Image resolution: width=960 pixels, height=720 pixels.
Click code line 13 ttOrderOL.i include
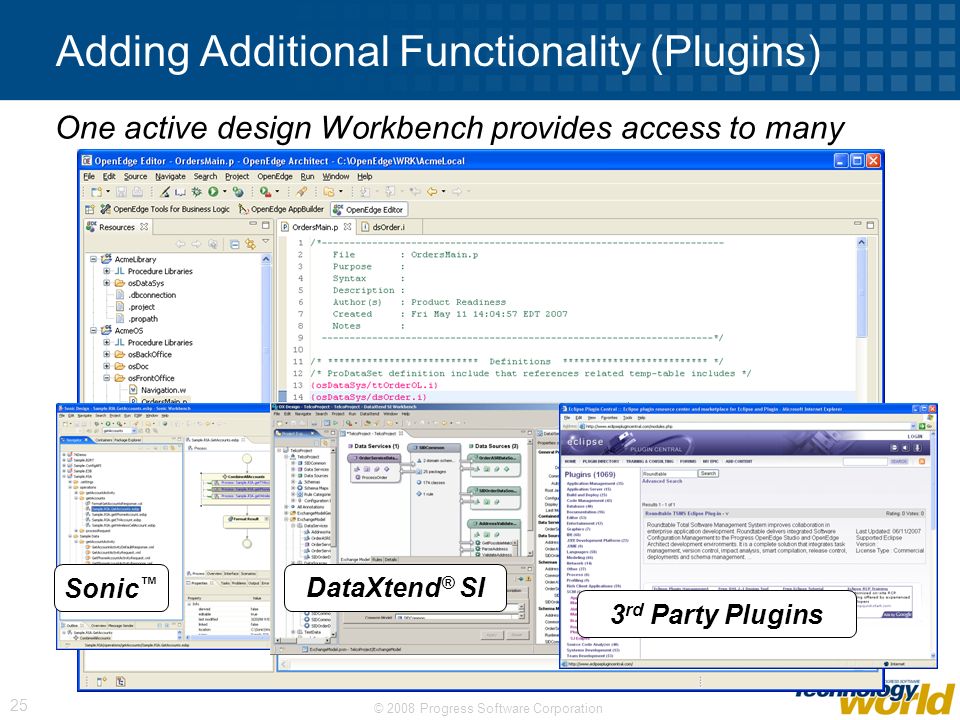(x=374, y=385)
